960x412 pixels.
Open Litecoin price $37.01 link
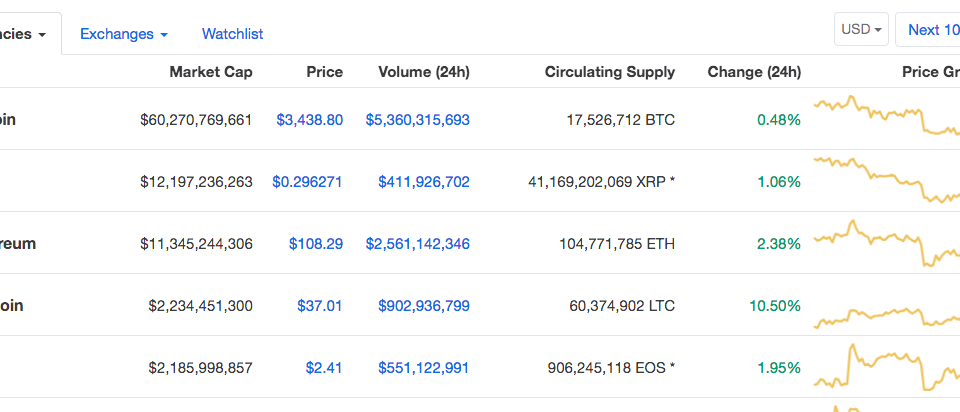click(320, 305)
